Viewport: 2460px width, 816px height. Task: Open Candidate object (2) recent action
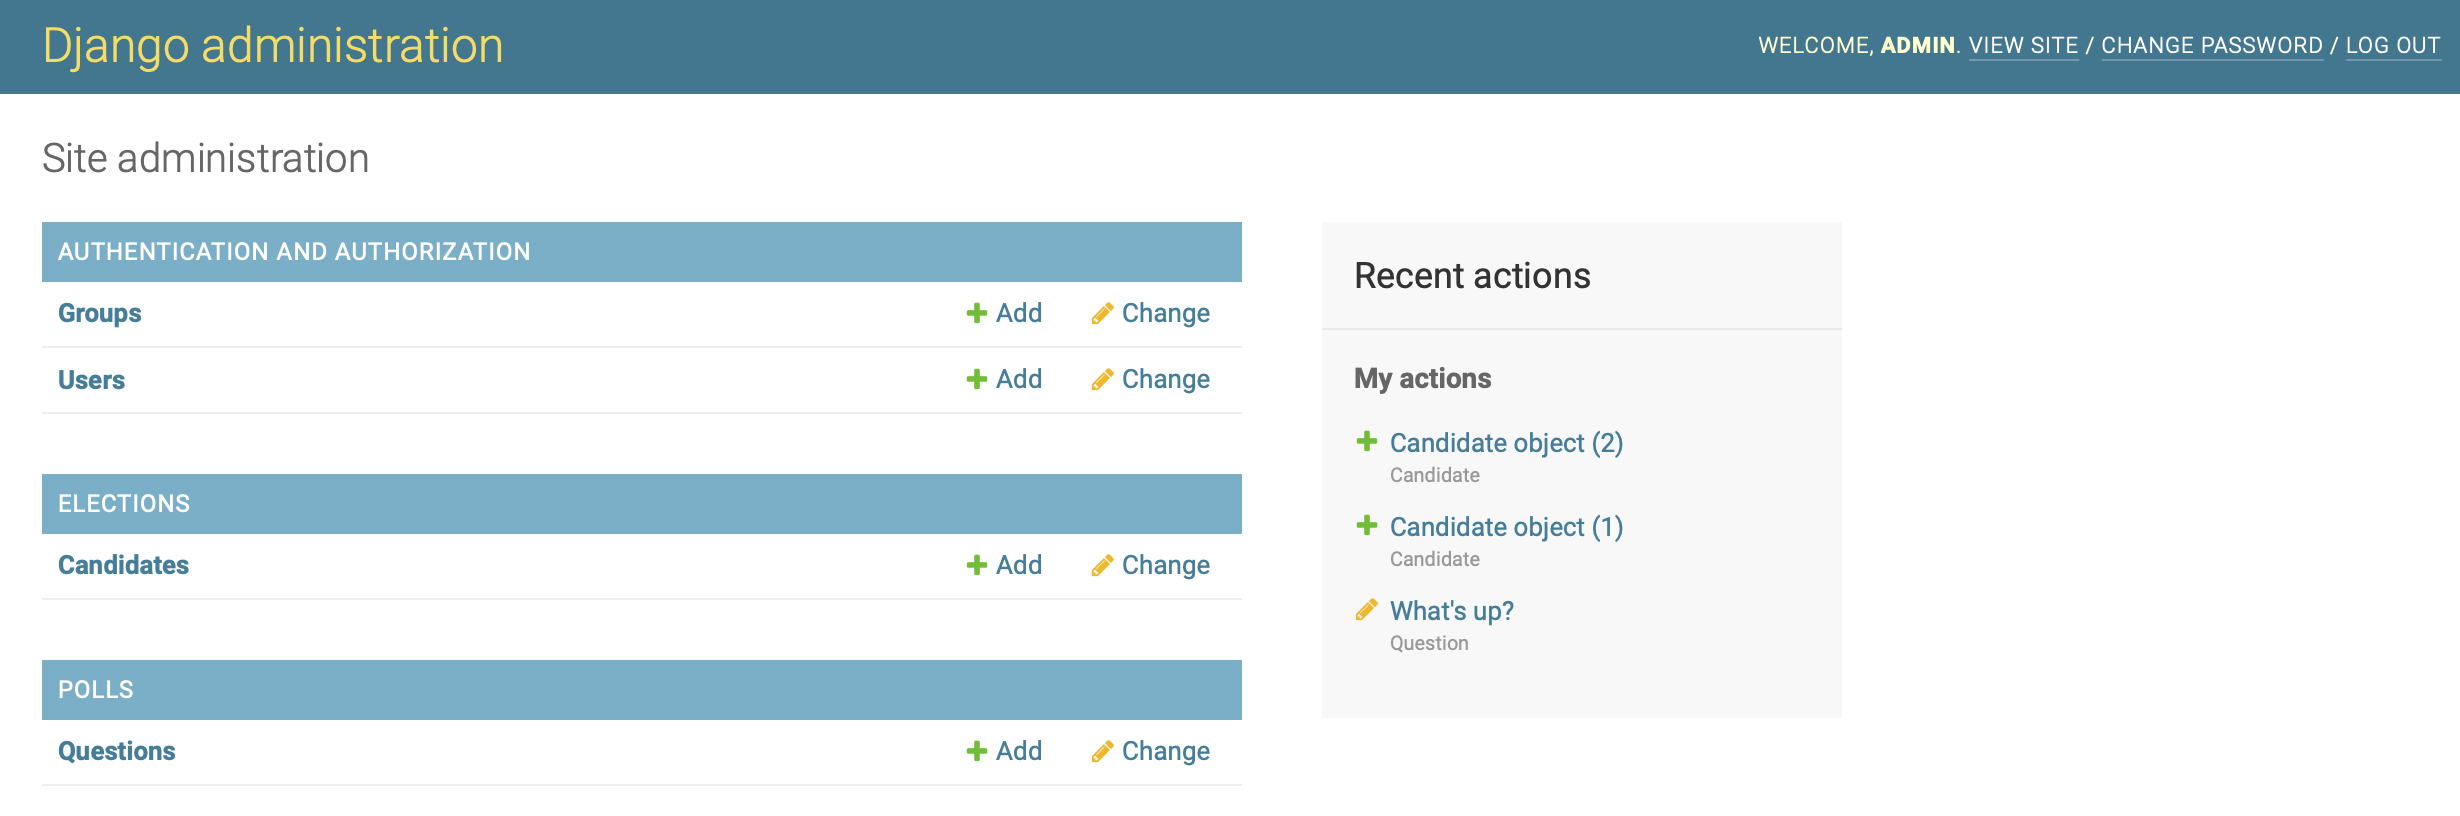(1506, 443)
